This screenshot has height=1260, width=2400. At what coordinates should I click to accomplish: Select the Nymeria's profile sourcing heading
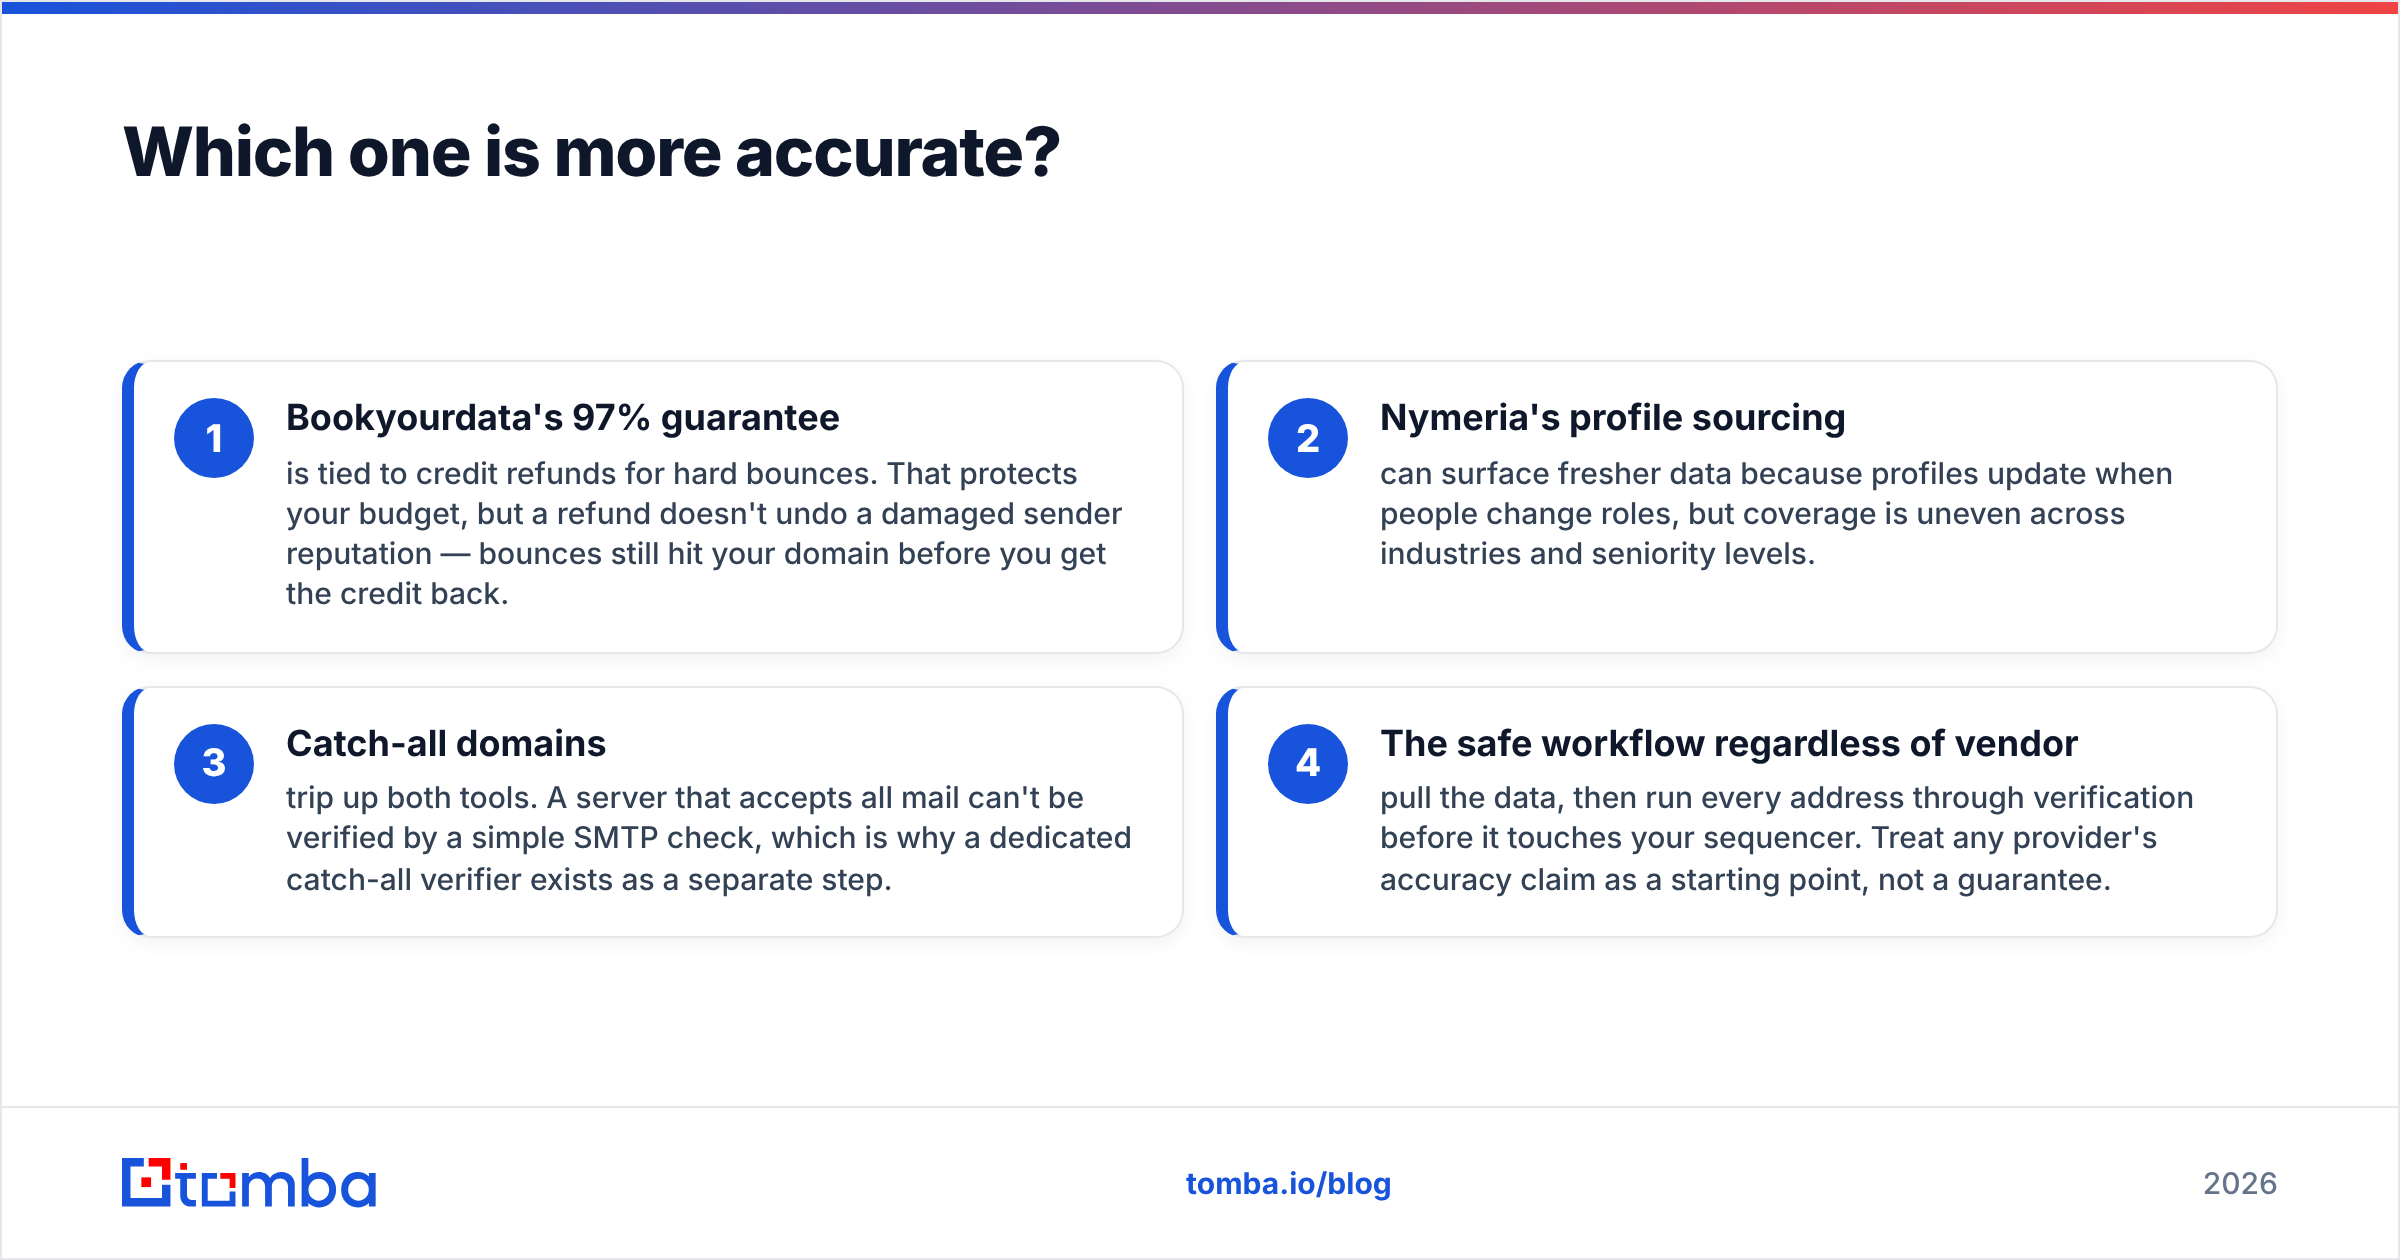pos(1612,418)
